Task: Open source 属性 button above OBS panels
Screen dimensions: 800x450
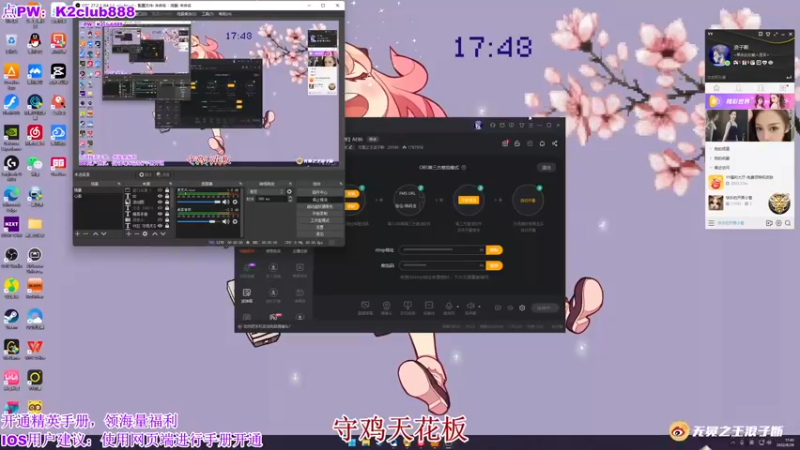Action: (145, 174)
